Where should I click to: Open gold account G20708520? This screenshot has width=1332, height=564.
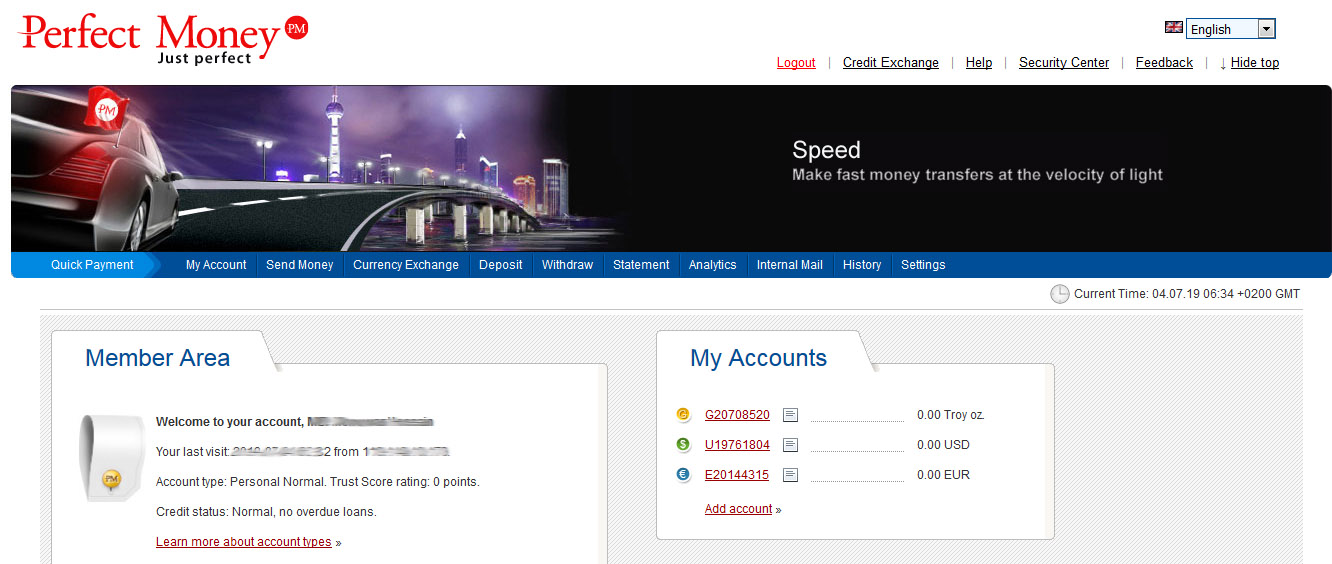(x=737, y=415)
